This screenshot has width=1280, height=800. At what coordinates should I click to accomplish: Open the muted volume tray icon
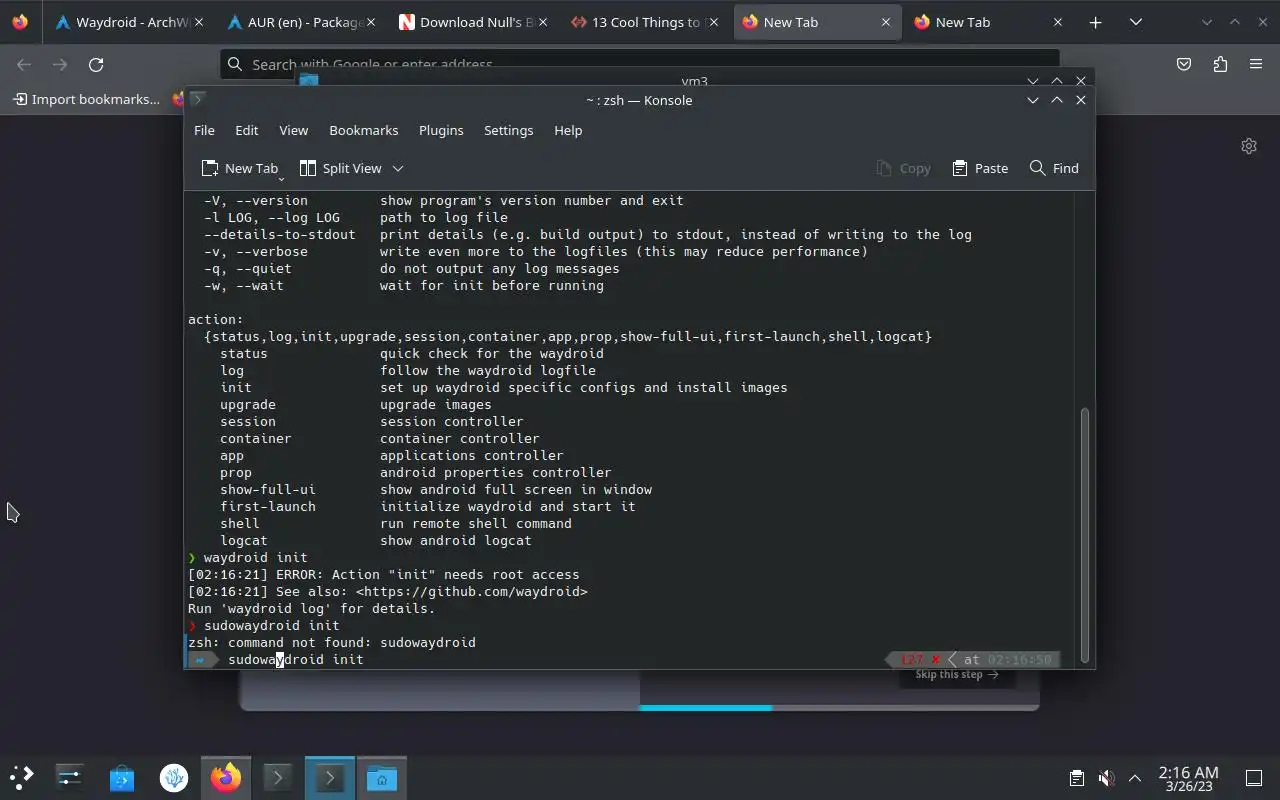[1106, 778]
